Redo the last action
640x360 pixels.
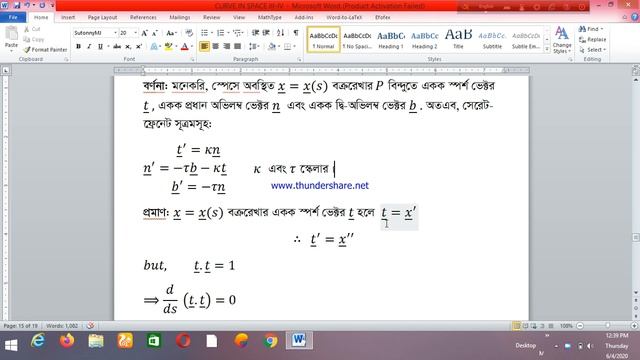[42, 5]
